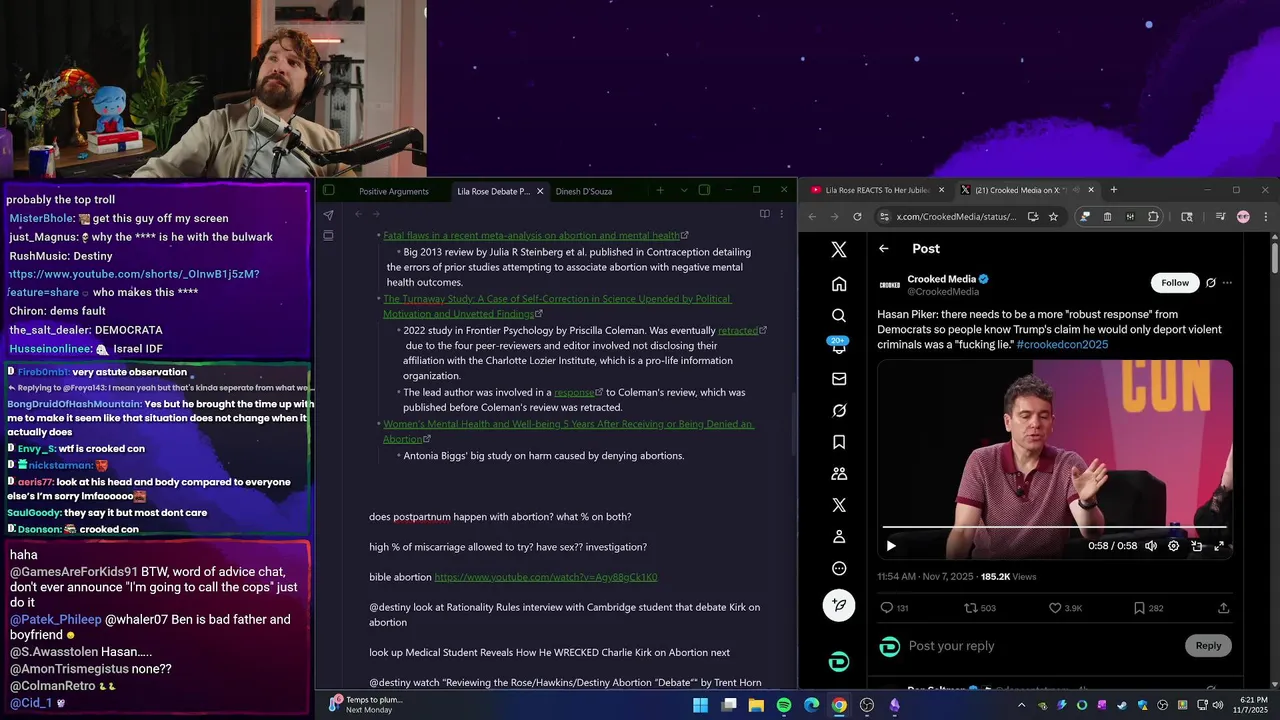Open note's more options menu in Obsidian
This screenshot has height=720, width=1280.
click(x=781, y=214)
